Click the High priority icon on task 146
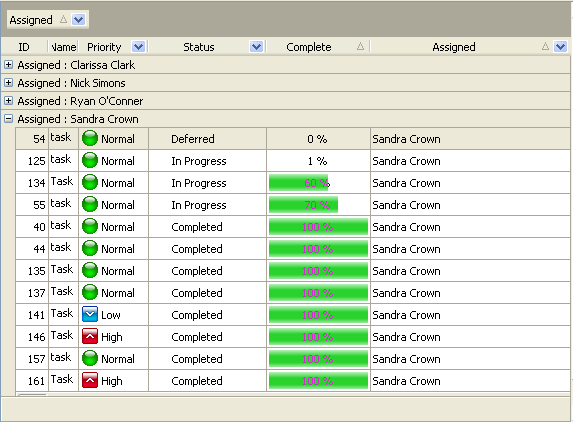 90,336
